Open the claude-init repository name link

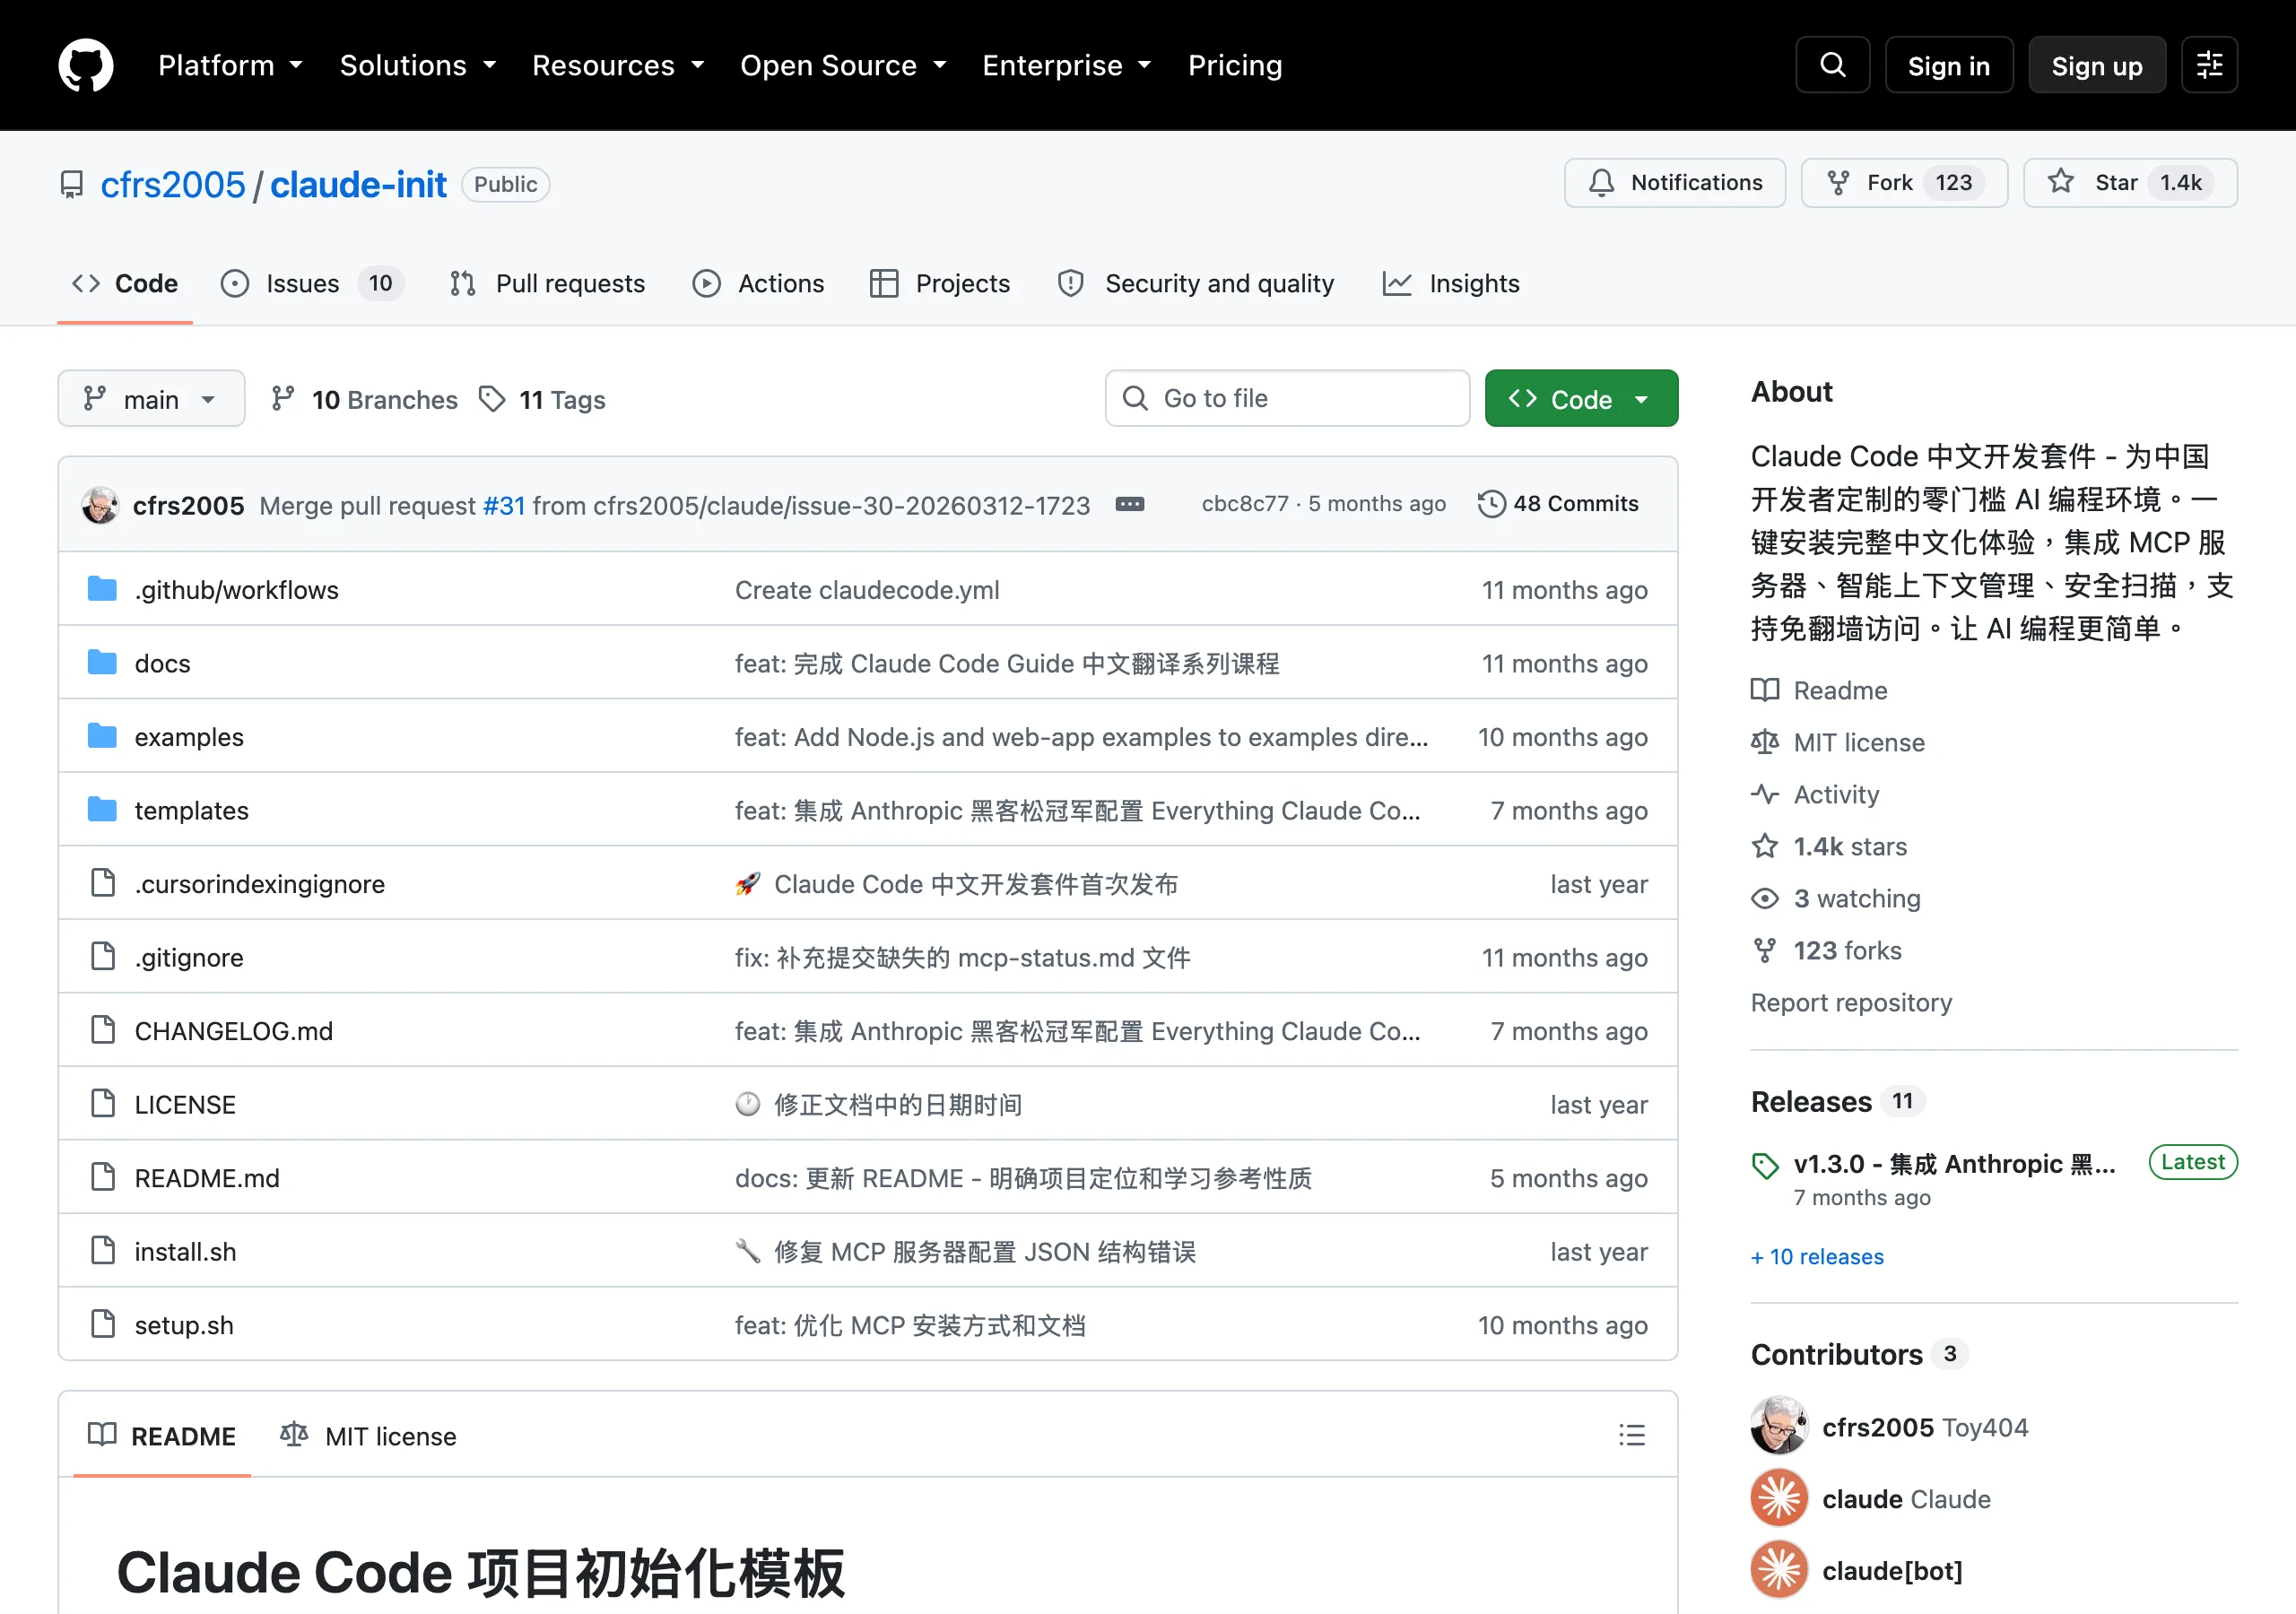358,185
